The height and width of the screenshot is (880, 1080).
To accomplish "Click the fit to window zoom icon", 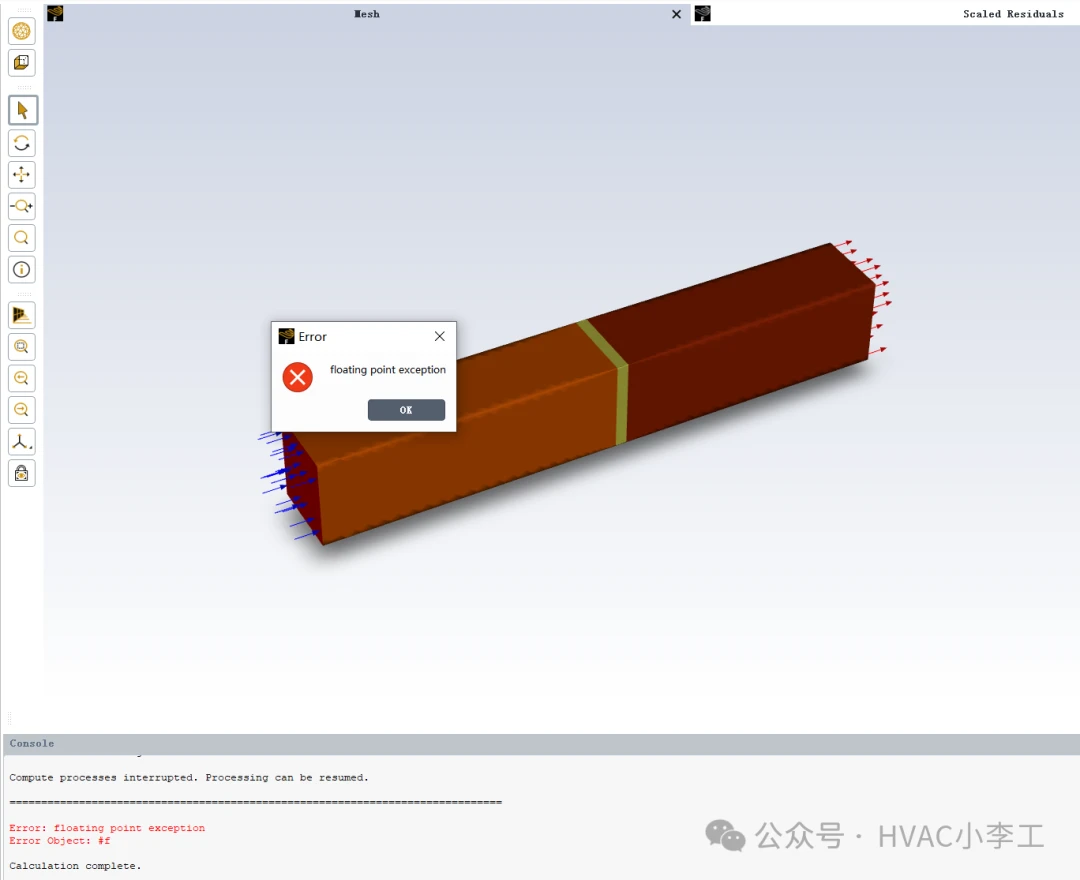I will [x=22, y=346].
